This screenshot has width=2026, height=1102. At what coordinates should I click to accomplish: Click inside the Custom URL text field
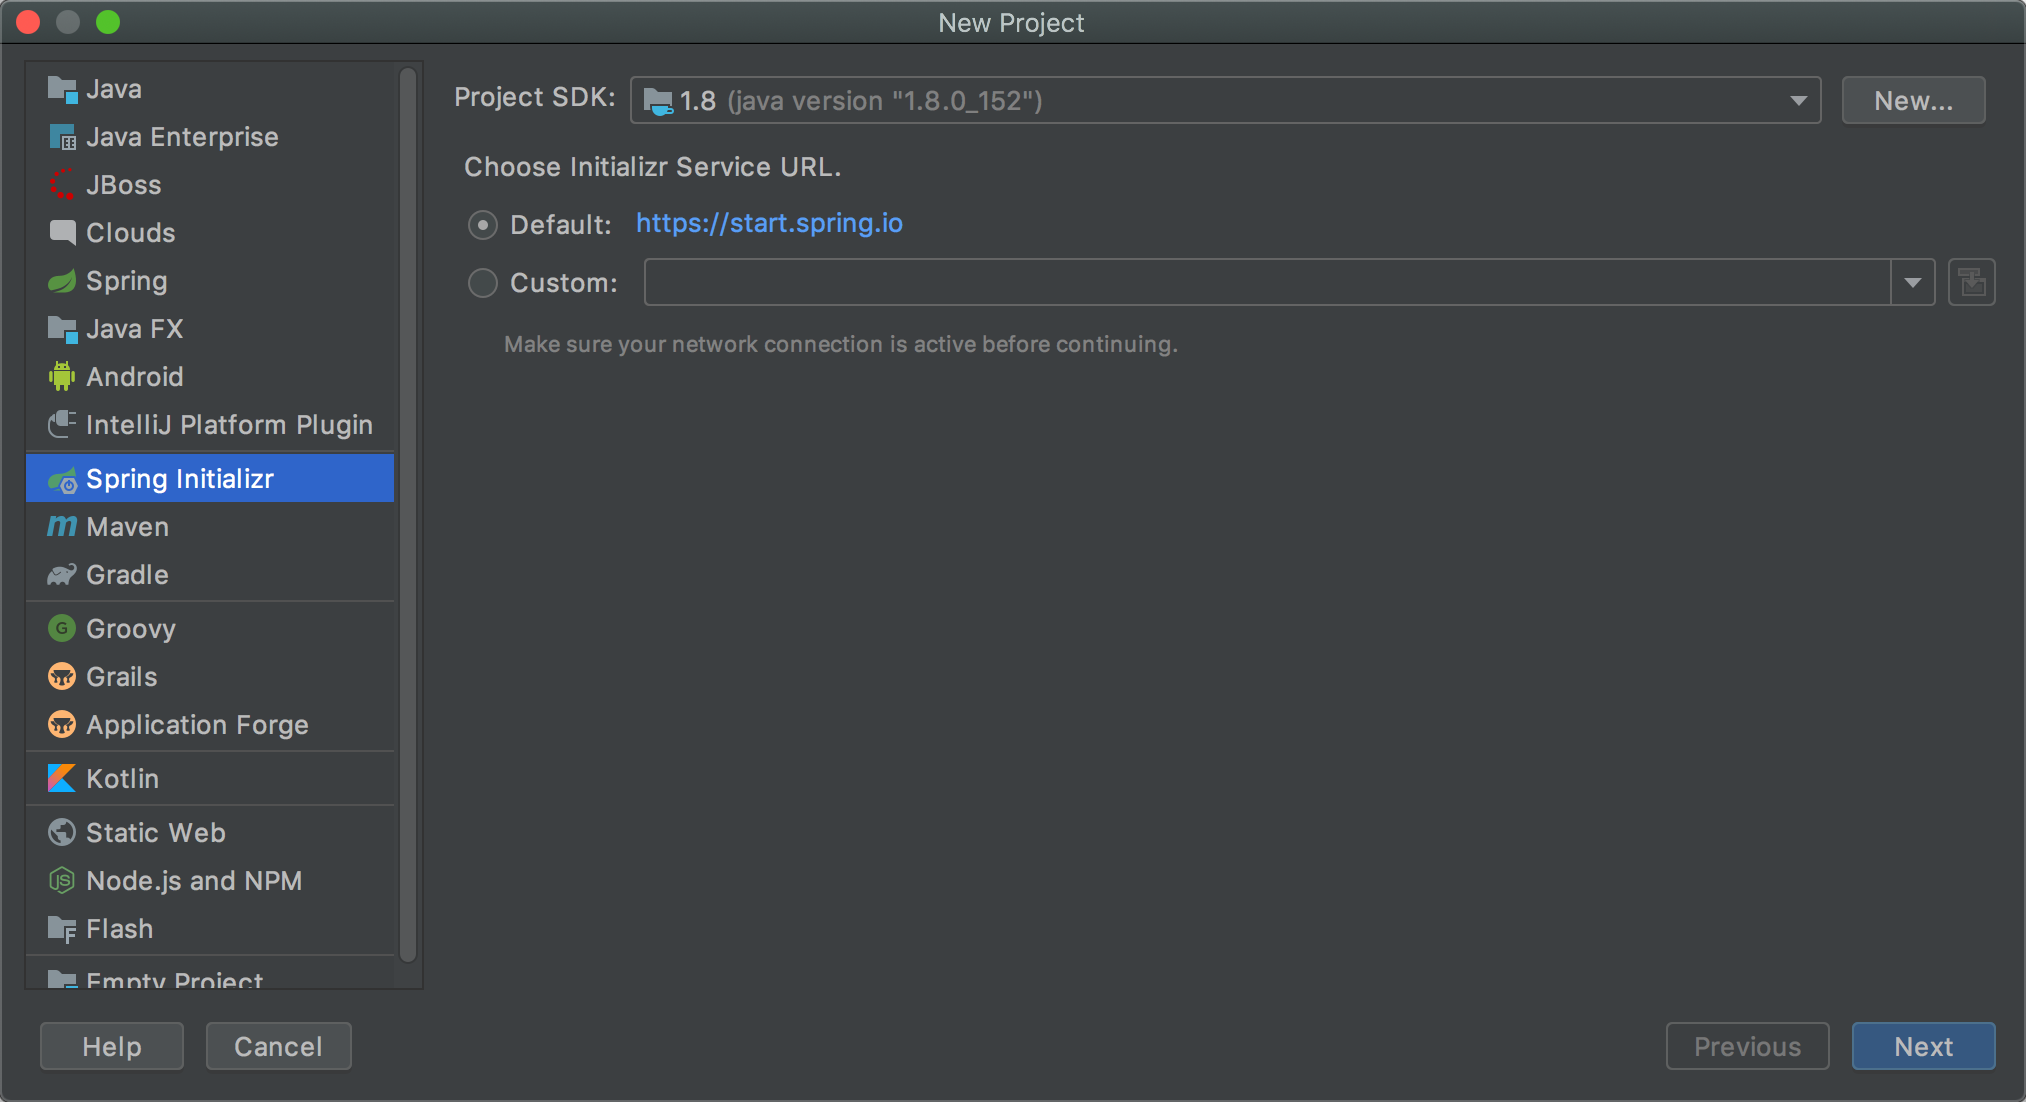(1266, 283)
